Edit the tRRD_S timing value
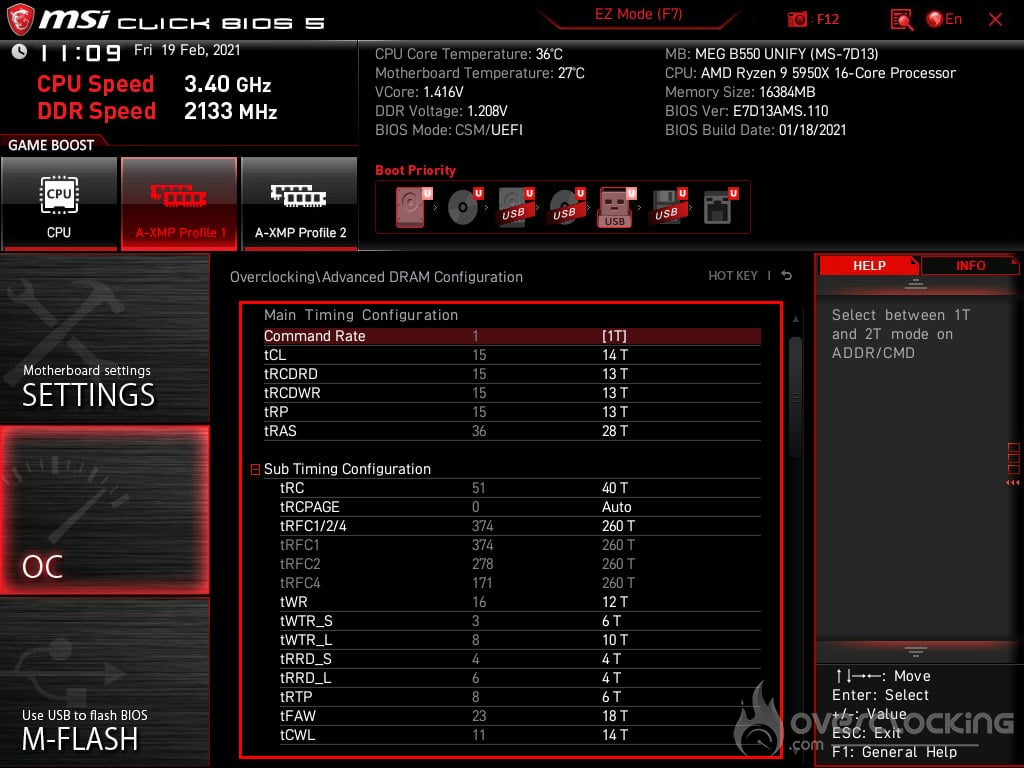 (611, 658)
